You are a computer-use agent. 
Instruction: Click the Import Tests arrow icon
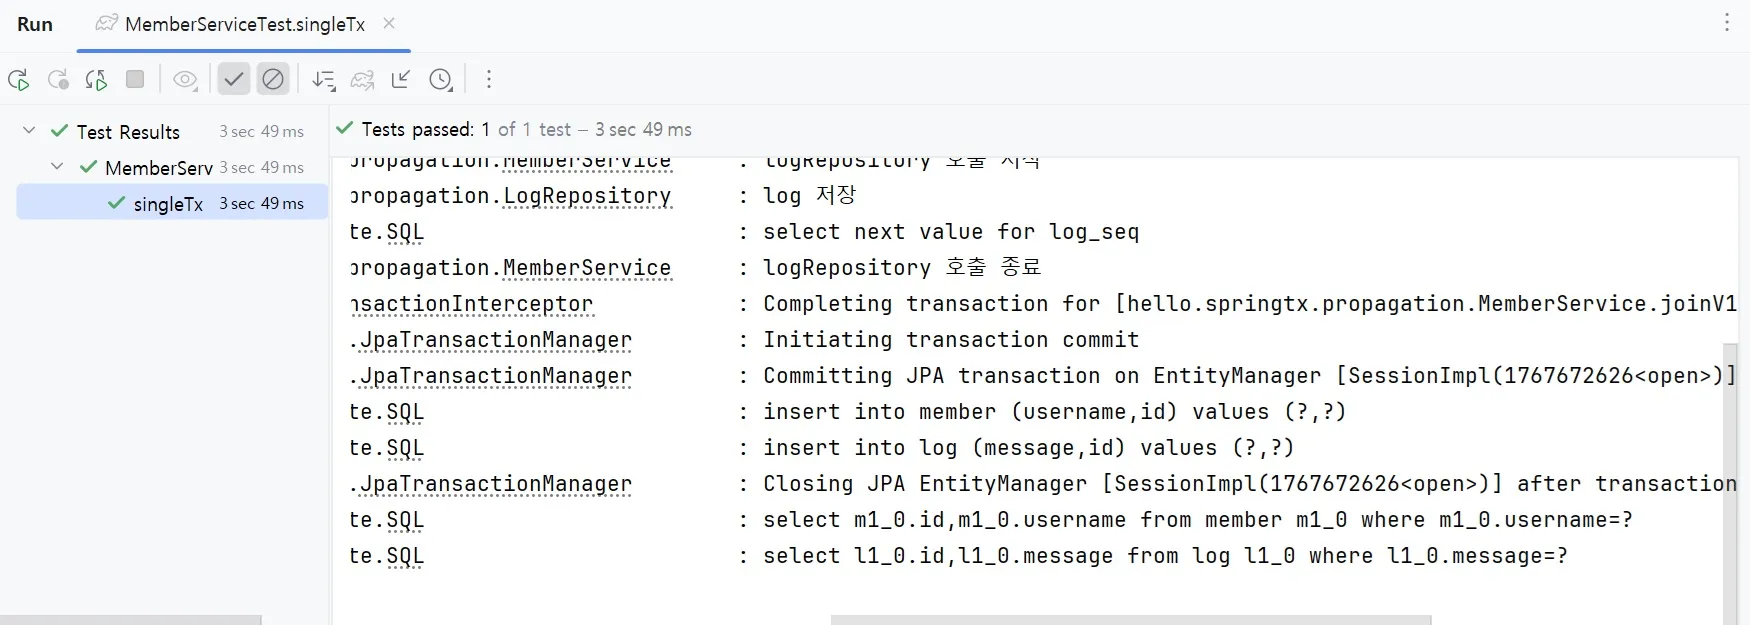coord(401,80)
